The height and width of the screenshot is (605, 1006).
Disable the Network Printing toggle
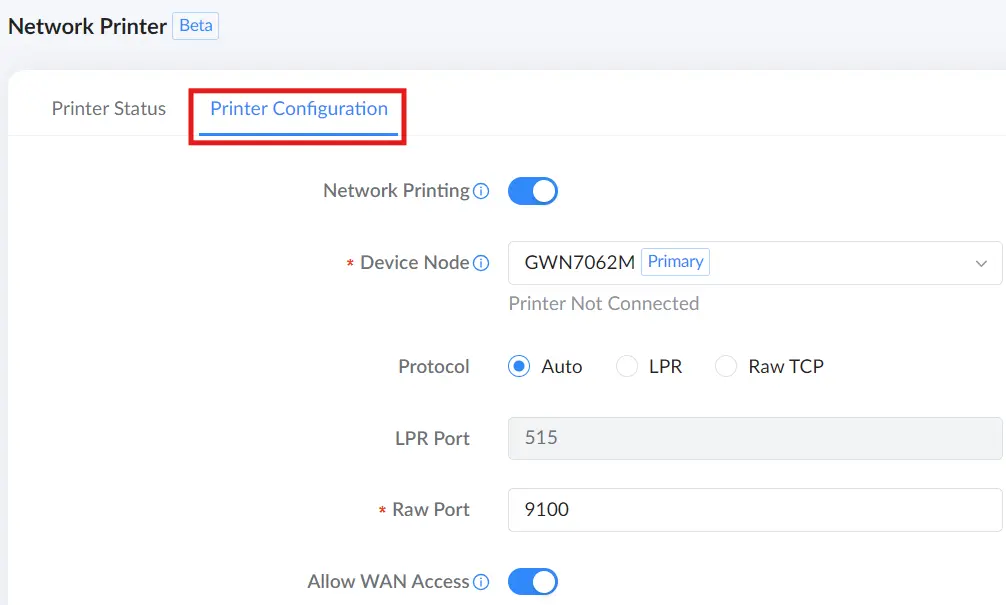[x=533, y=191]
